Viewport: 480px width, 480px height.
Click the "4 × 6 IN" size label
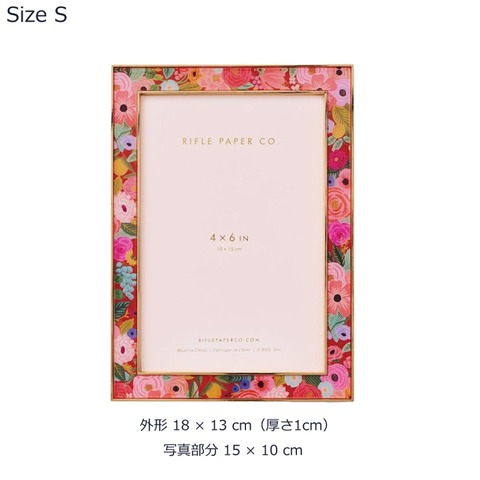coord(229,238)
